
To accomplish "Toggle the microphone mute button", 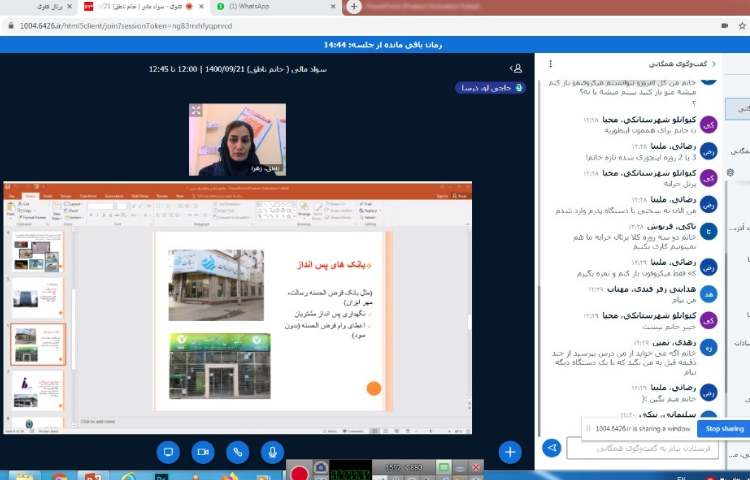I will pyautogui.click(x=273, y=452).
